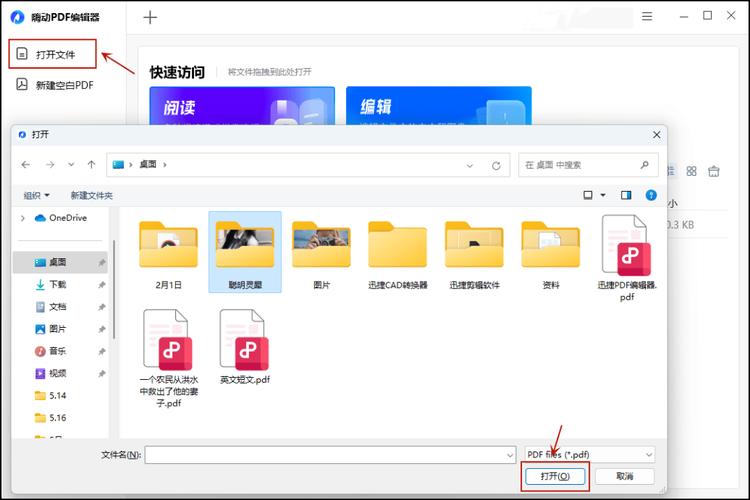750x500 pixels.
Task: Create a new folder (新建文件夹)
Action: [91, 195]
